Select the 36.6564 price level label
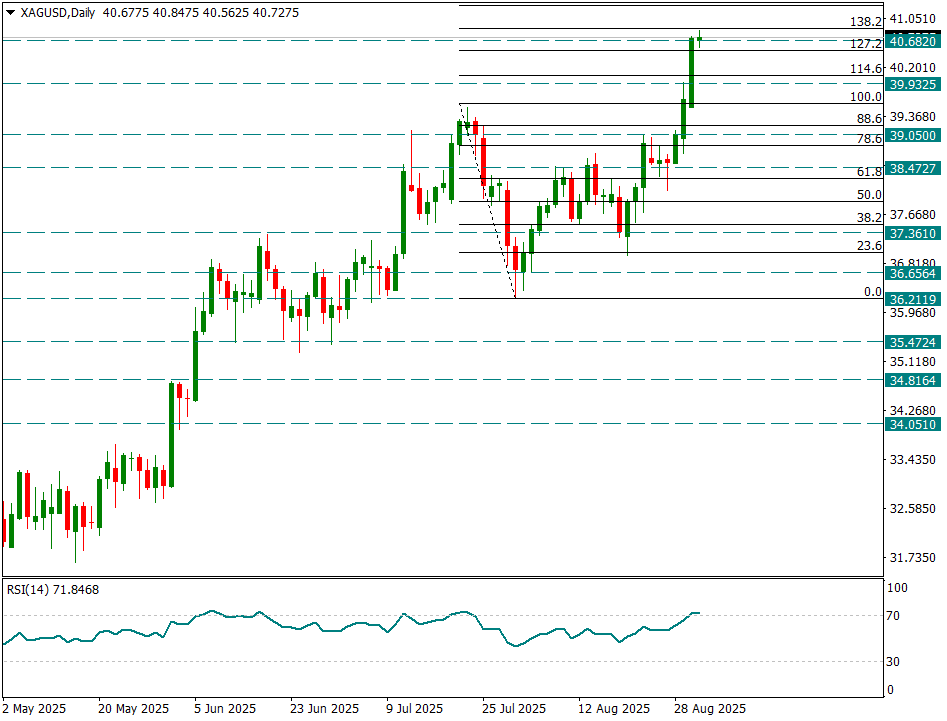 [913, 274]
